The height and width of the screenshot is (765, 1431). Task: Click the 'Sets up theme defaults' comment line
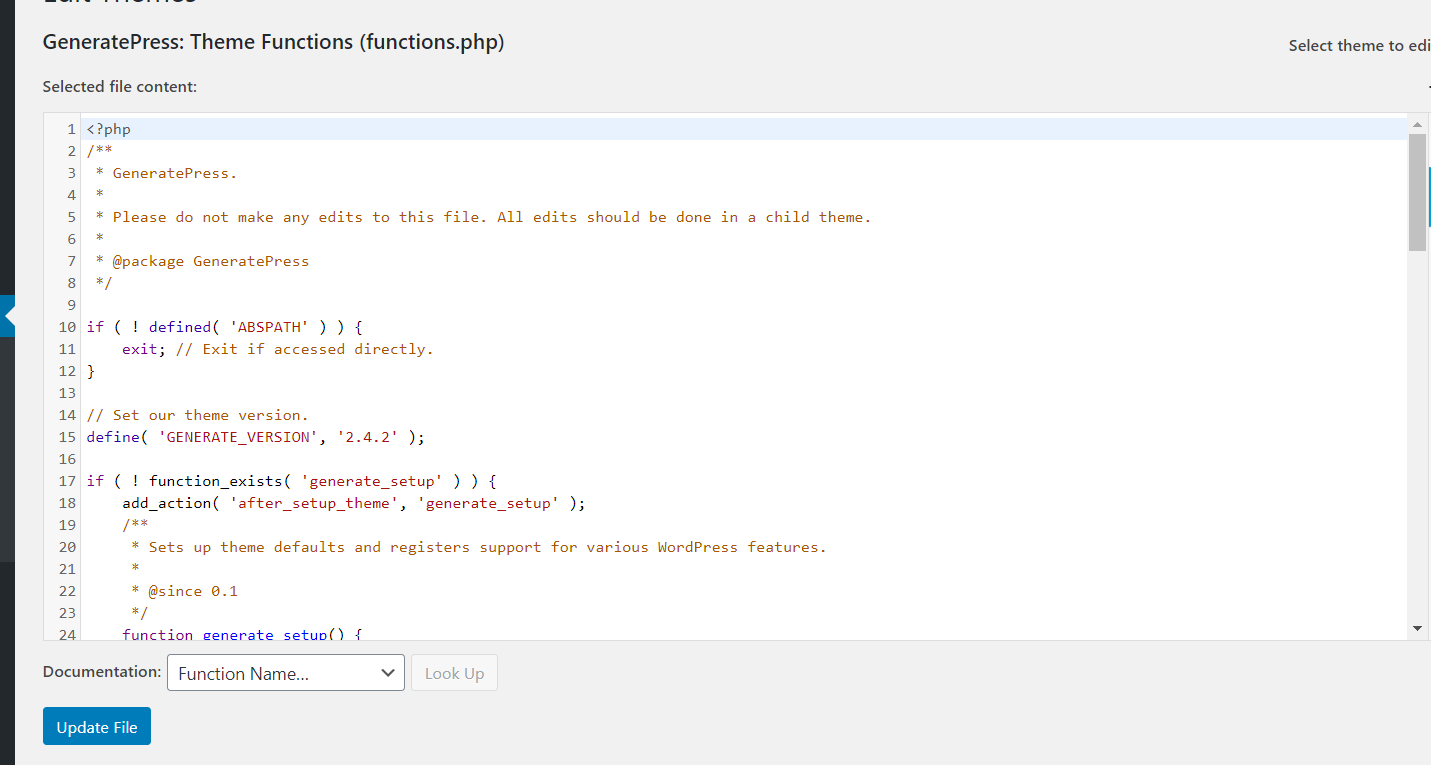[479, 547]
